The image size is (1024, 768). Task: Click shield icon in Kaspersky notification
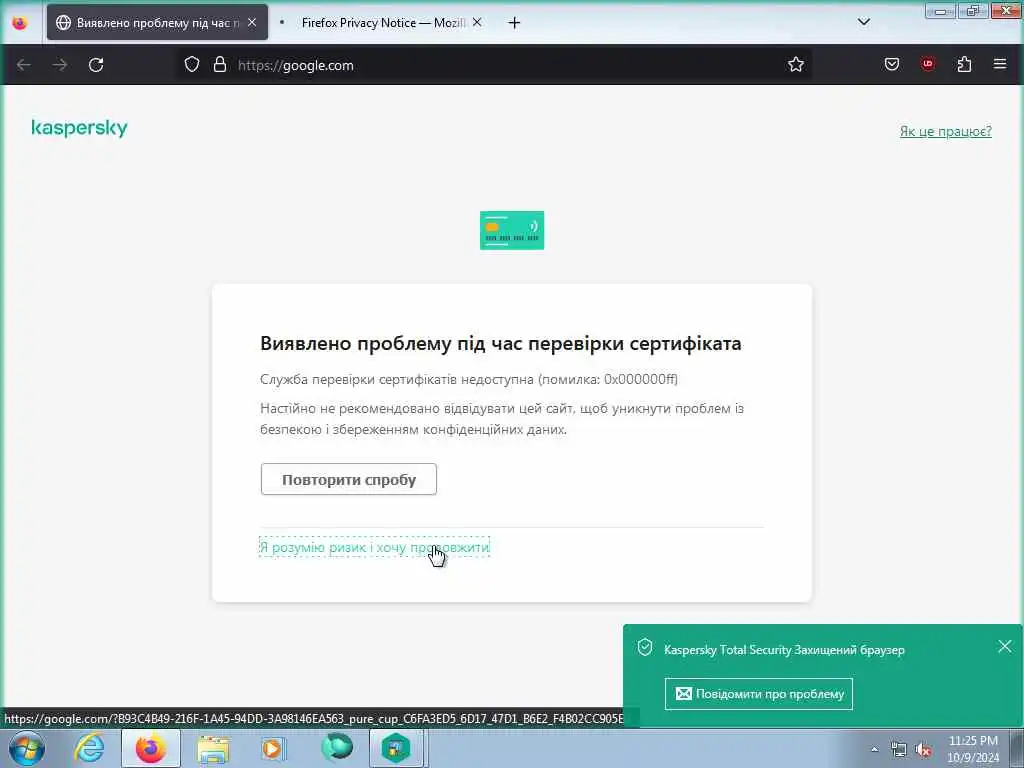[645, 647]
